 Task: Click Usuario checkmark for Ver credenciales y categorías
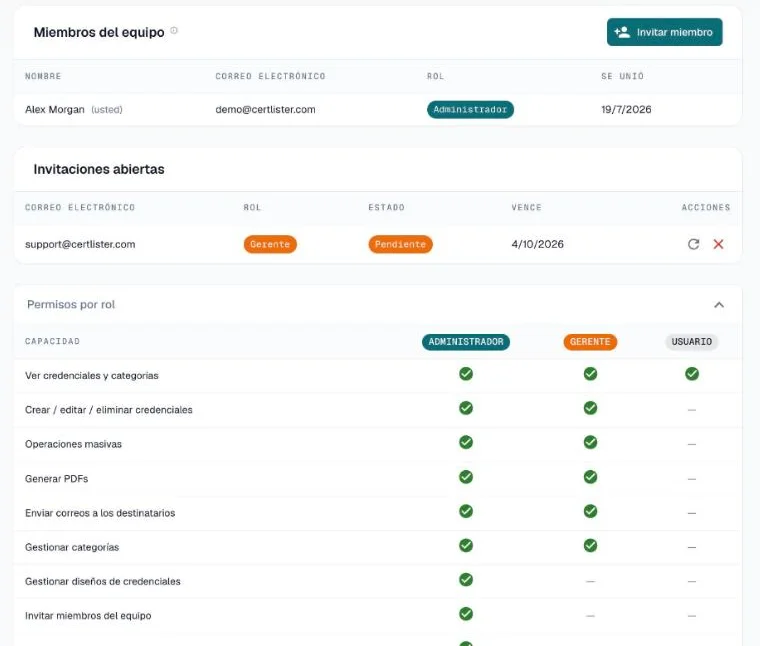coord(692,374)
